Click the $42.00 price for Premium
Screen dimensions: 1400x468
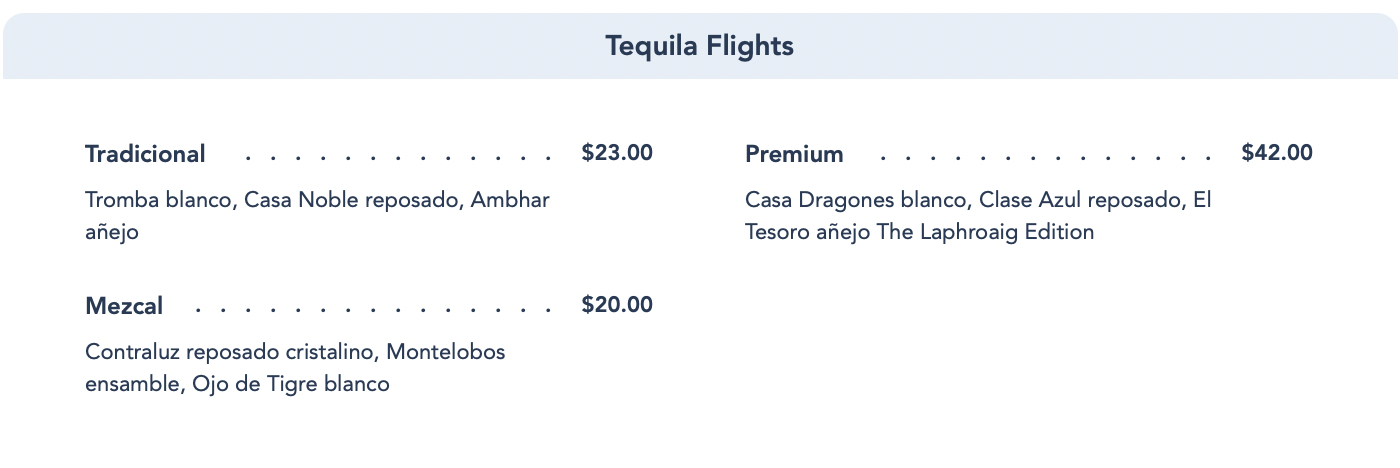[1277, 153]
